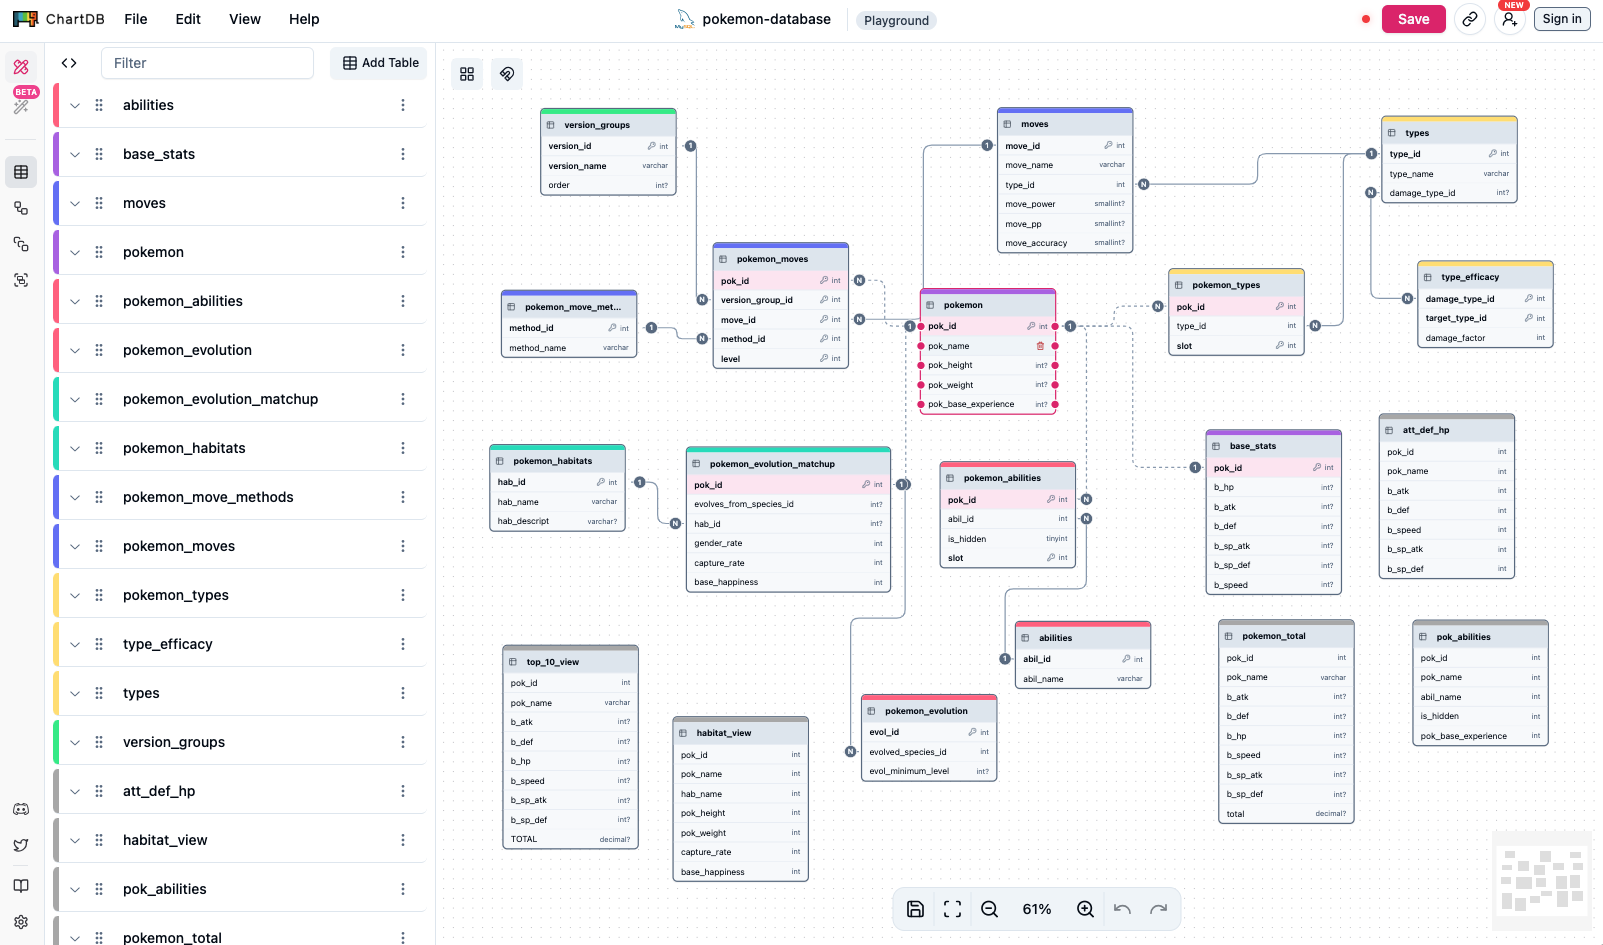Expand the pokemon_evolution table entry
Image resolution: width=1603 pixels, height=945 pixels.
(75, 350)
